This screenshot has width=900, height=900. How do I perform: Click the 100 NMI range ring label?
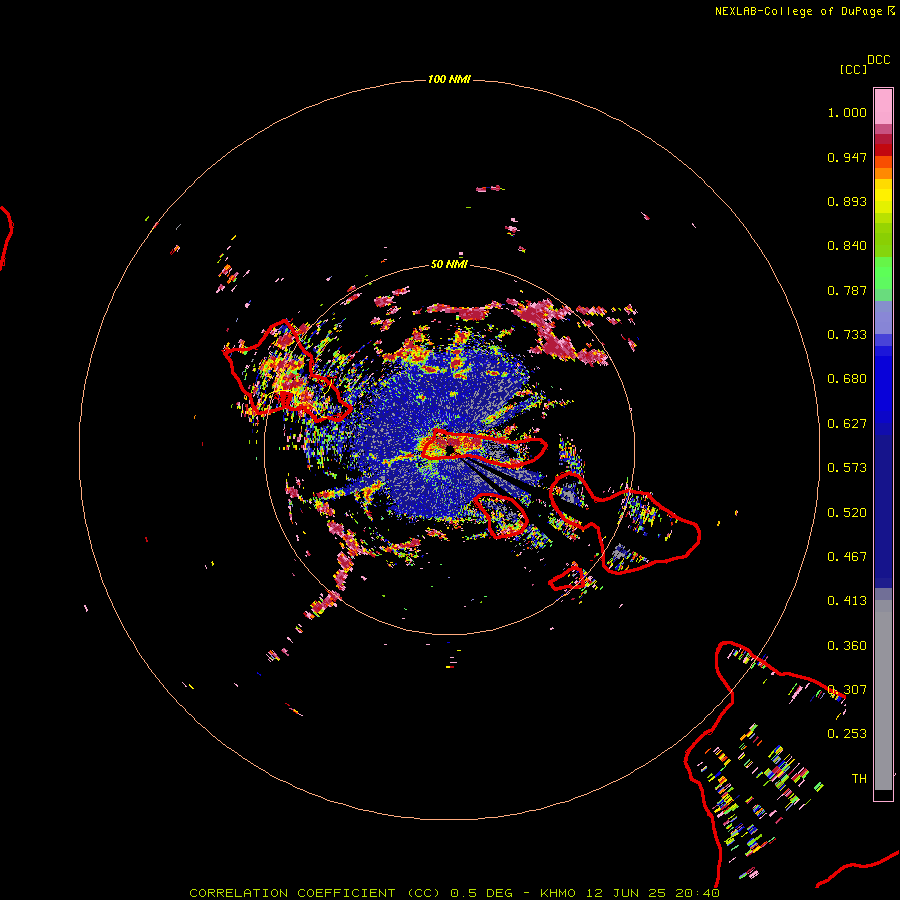[449, 79]
